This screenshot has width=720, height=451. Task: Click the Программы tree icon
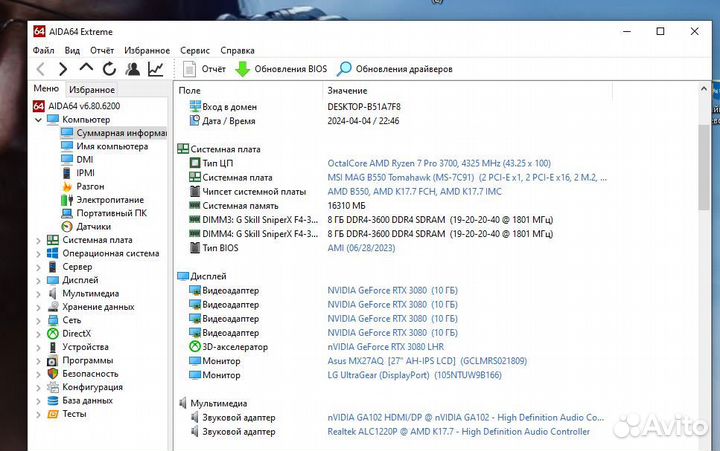[53, 361]
